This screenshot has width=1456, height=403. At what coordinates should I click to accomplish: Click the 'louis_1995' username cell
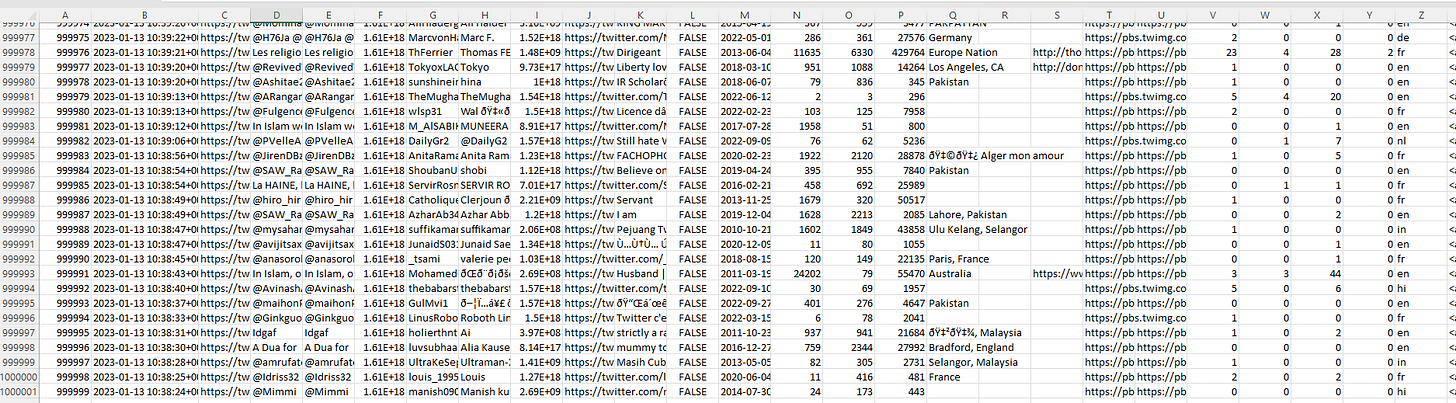432,377
